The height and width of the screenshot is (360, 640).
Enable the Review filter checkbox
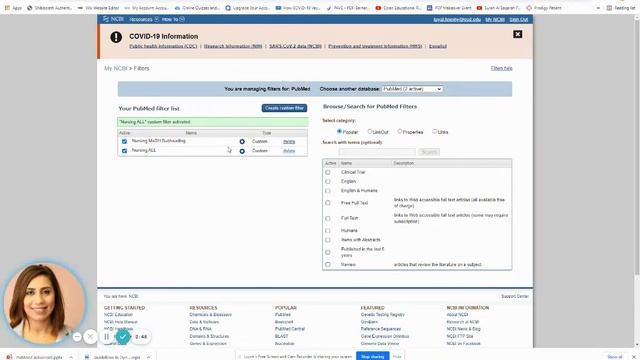click(x=328, y=264)
